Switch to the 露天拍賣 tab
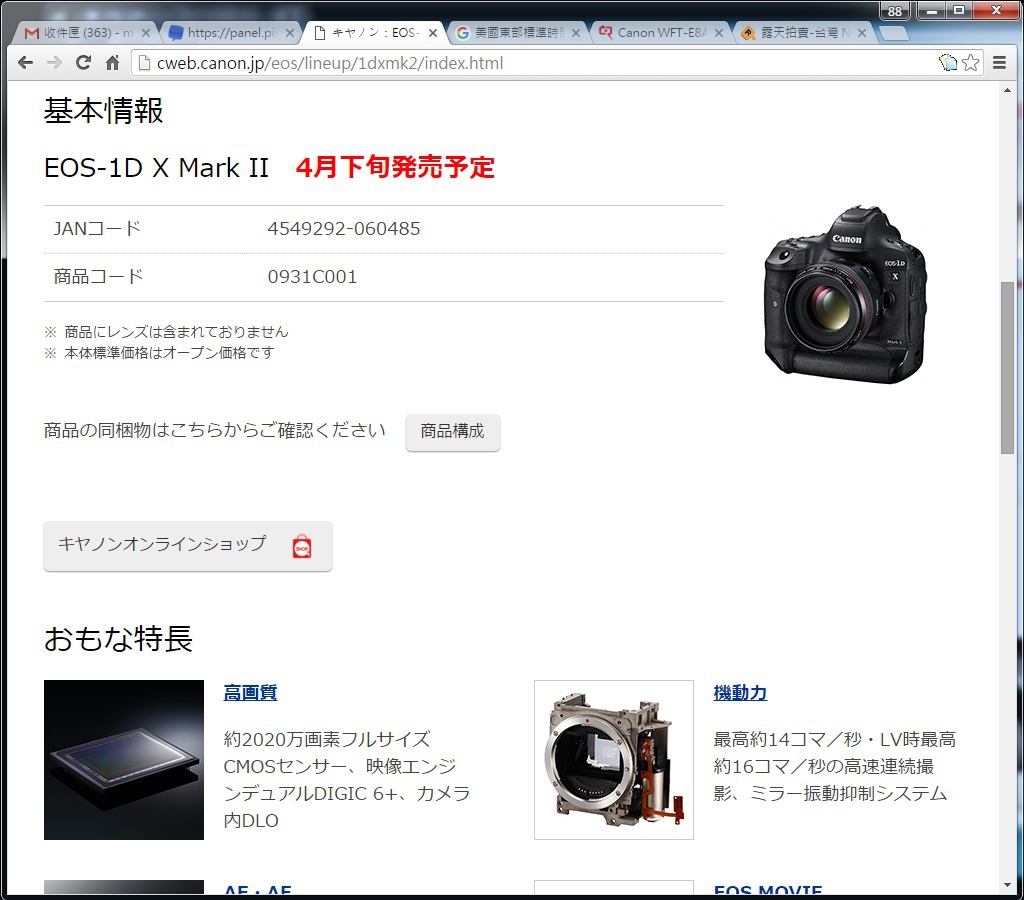The height and width of the screenshot is (900, 1024). [x=805, y=33]
